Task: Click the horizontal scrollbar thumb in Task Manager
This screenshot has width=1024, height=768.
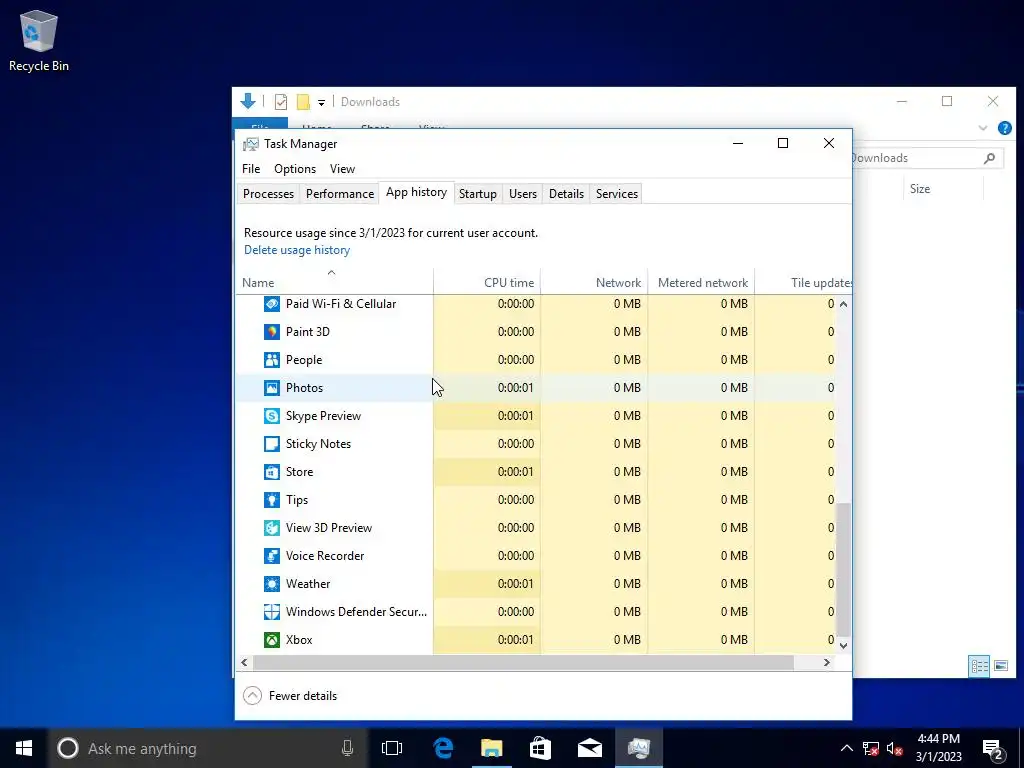Action: tap(523, 663)
